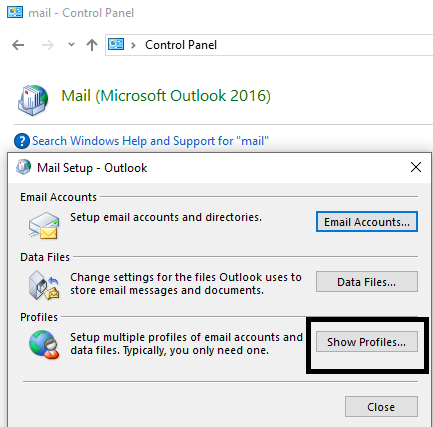Viewport: 433px width, 427px height.
Task: Click the 'Data Files' section heading
Action: 45,257
